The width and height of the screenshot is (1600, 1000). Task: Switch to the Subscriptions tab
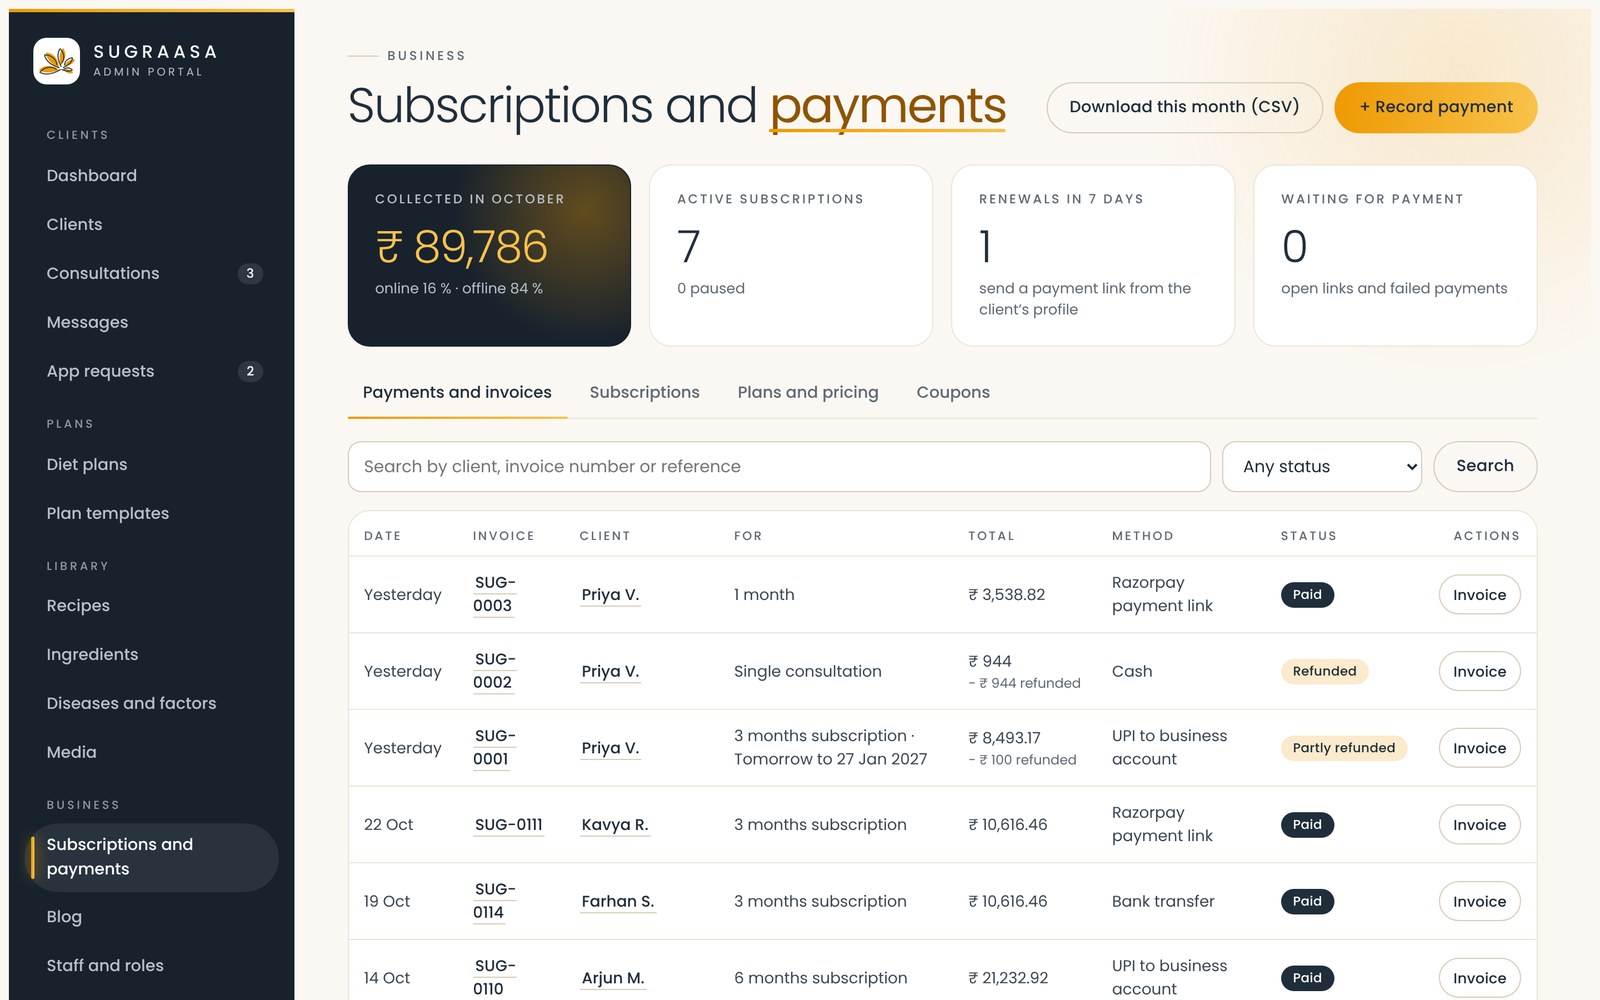click(x=644, y=392)
